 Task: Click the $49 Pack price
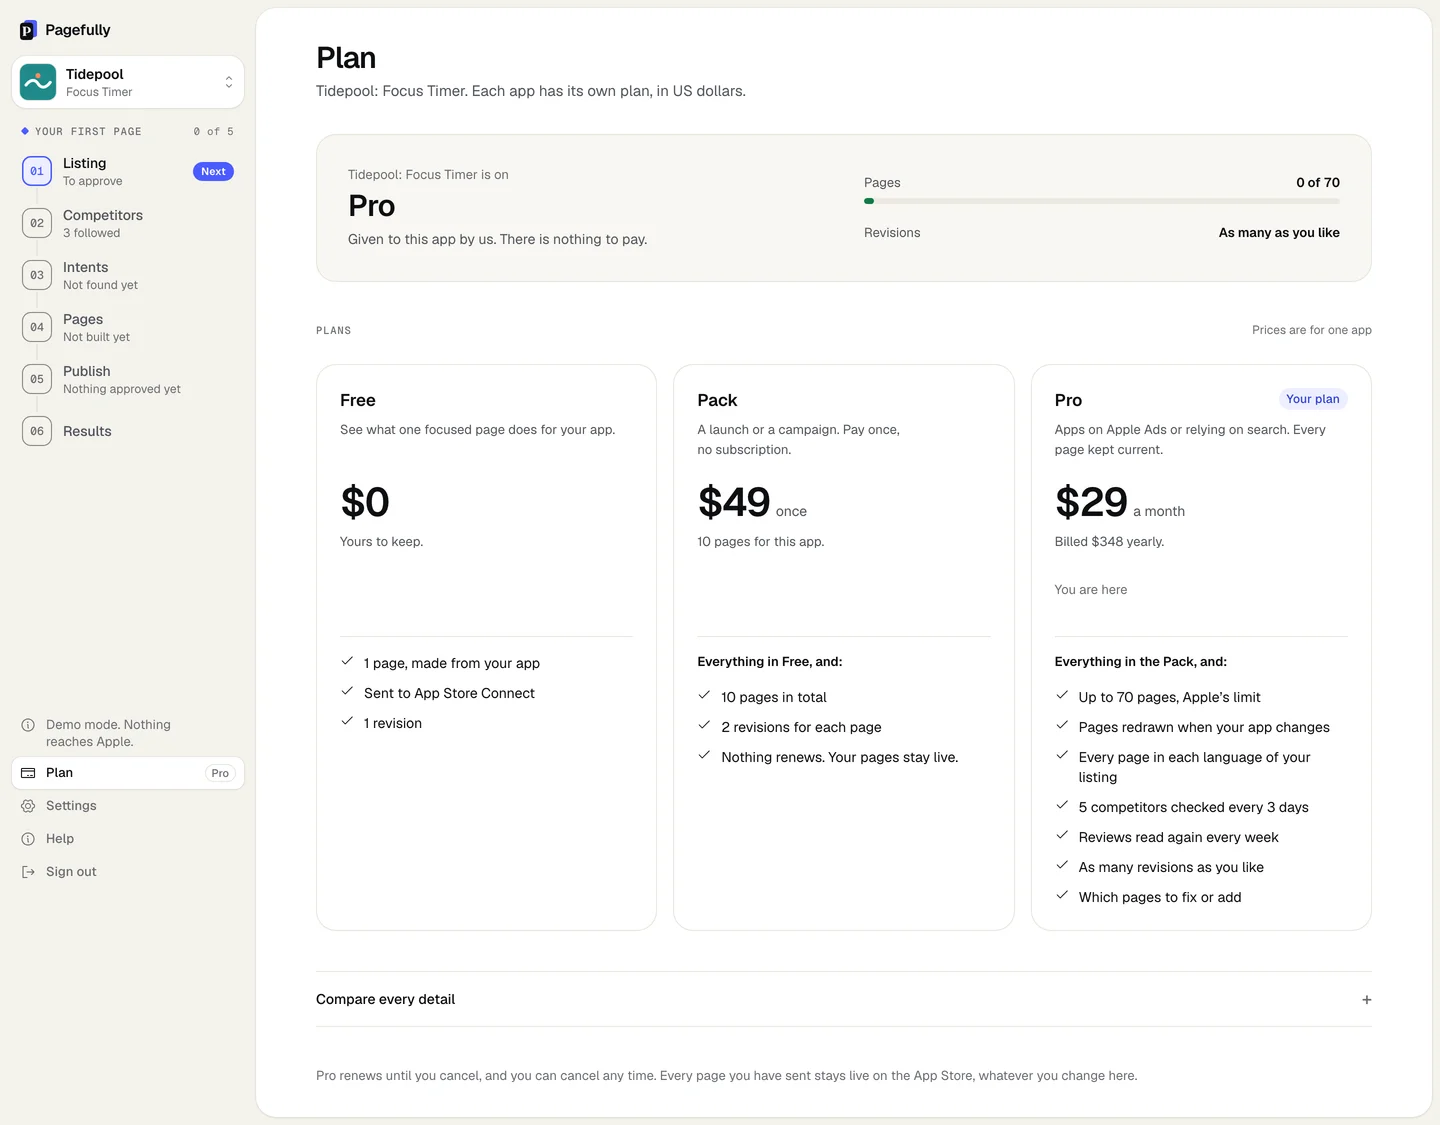pyautogui.click(x=734, y=502)
